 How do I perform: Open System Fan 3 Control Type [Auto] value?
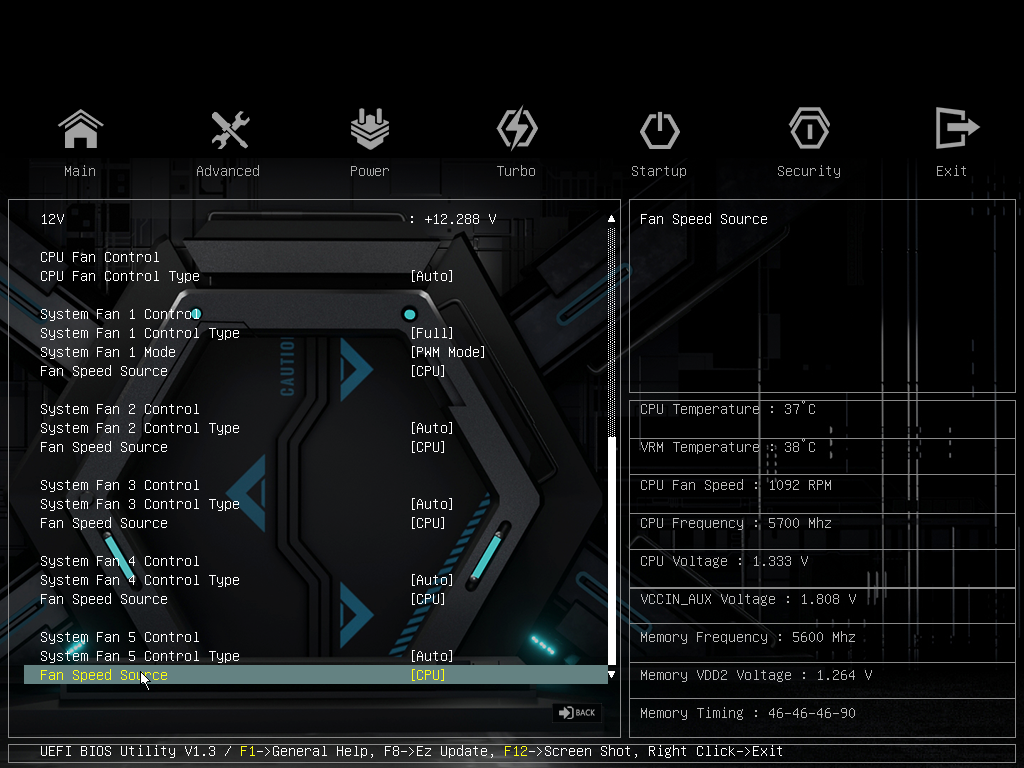432,504
